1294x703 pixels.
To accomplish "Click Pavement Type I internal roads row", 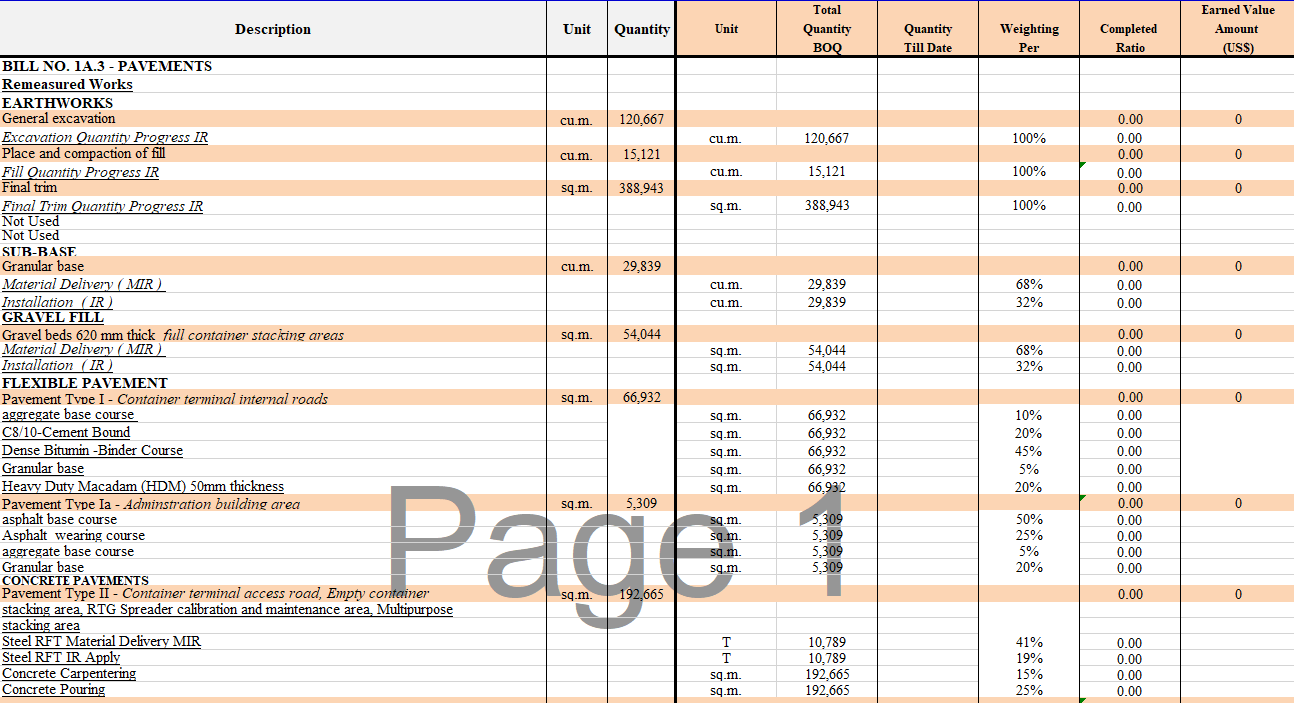I will (x=165, y=398).
